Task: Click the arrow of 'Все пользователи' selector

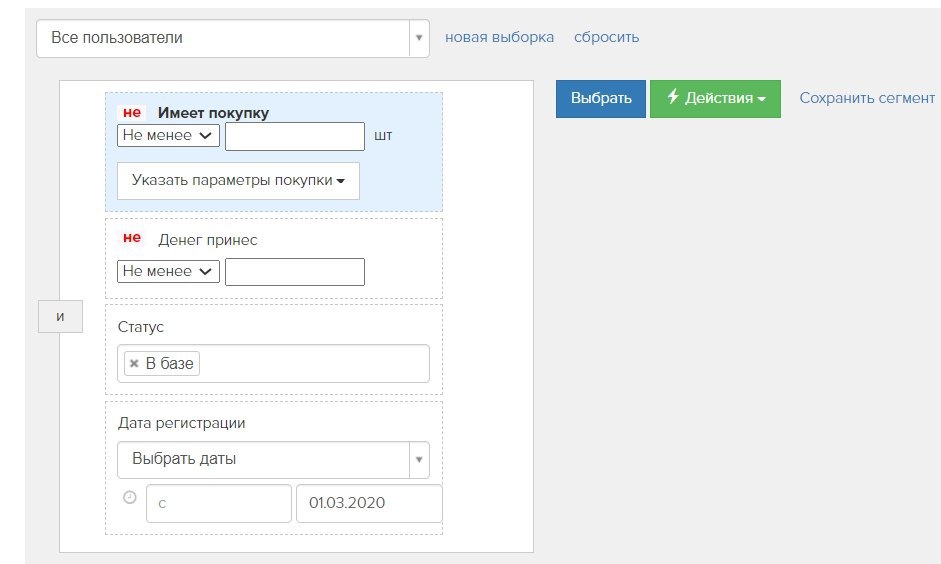Action: pyautogui.click(x=419, y=38)
